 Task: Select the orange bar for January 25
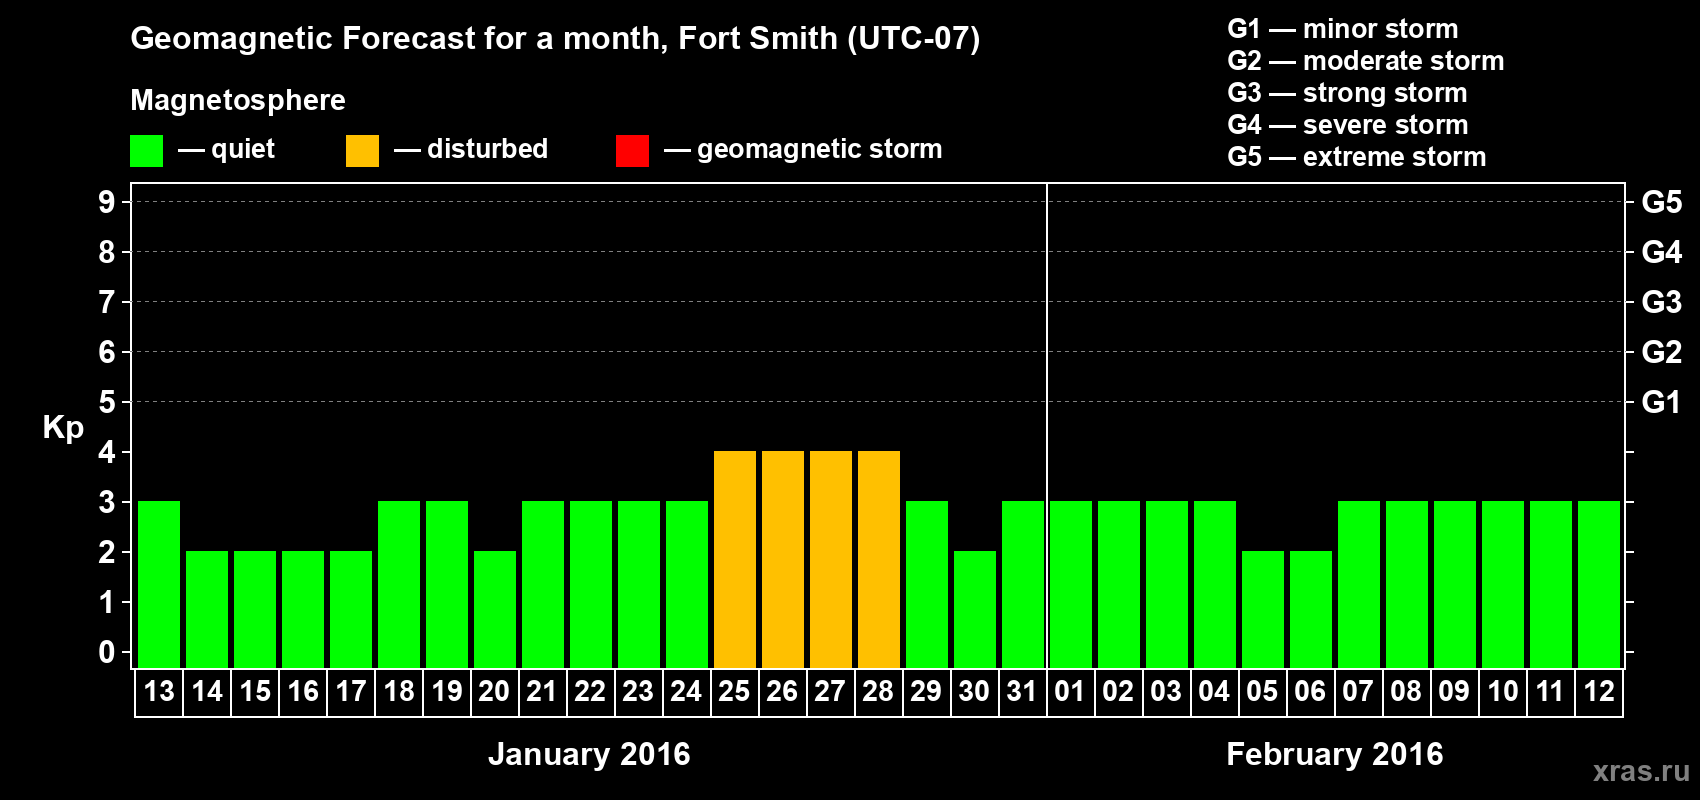(x=735, y=559)
